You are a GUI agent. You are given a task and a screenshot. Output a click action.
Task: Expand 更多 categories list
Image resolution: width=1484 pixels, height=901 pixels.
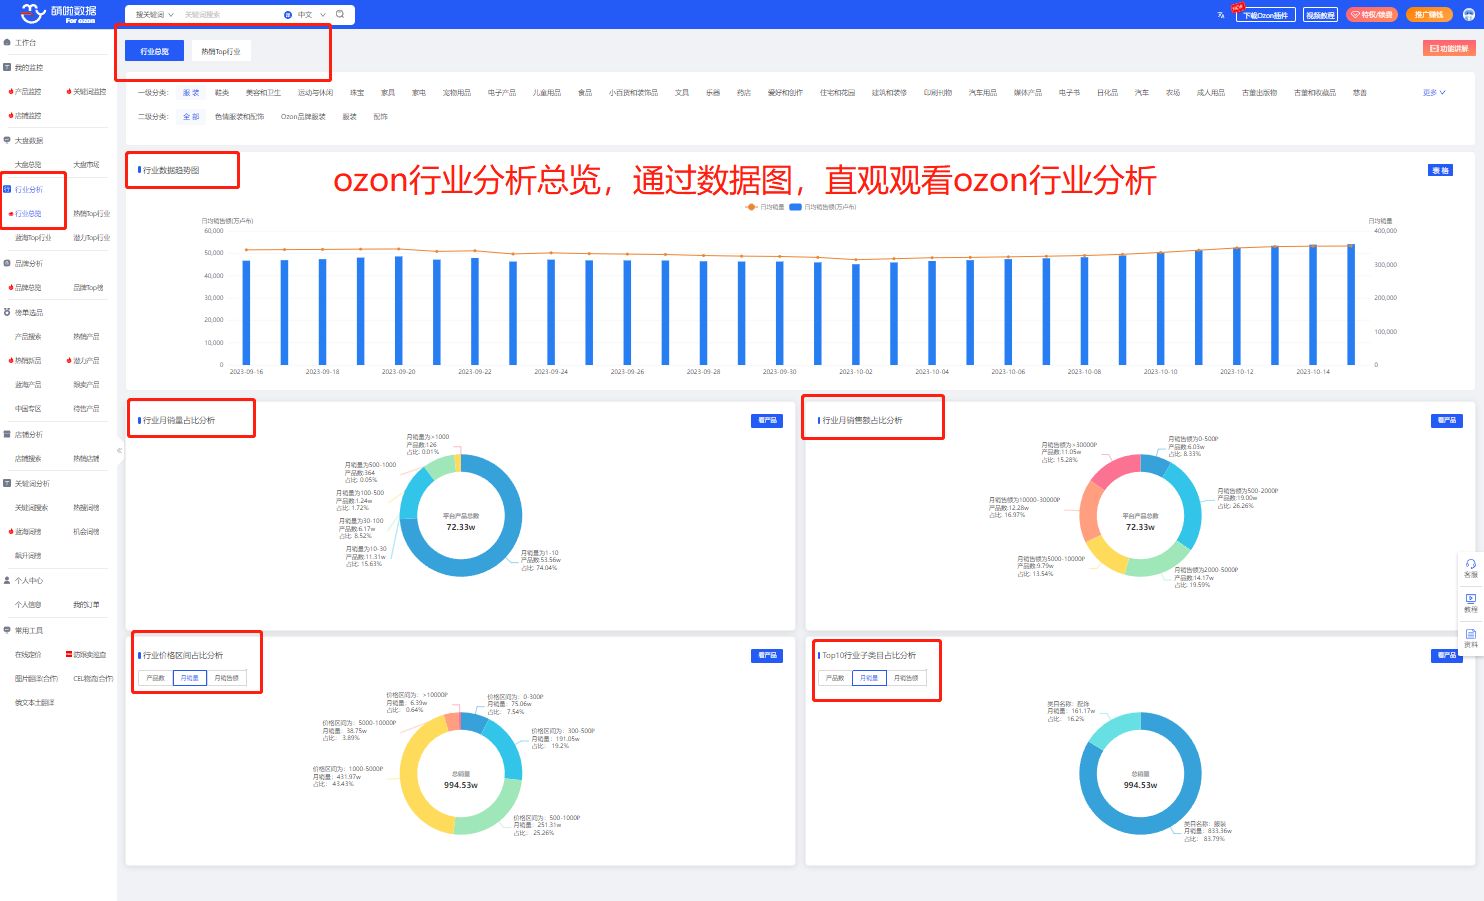tap(1433, 93)
